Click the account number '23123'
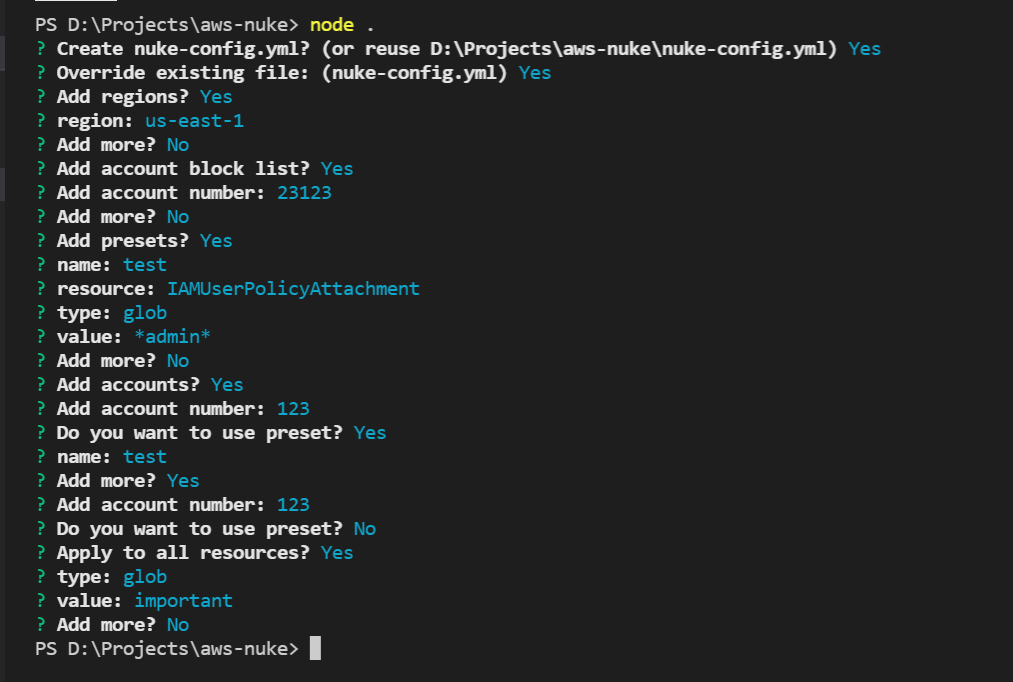Screen dimensions: 1013x682 click(x=304, y=193)
